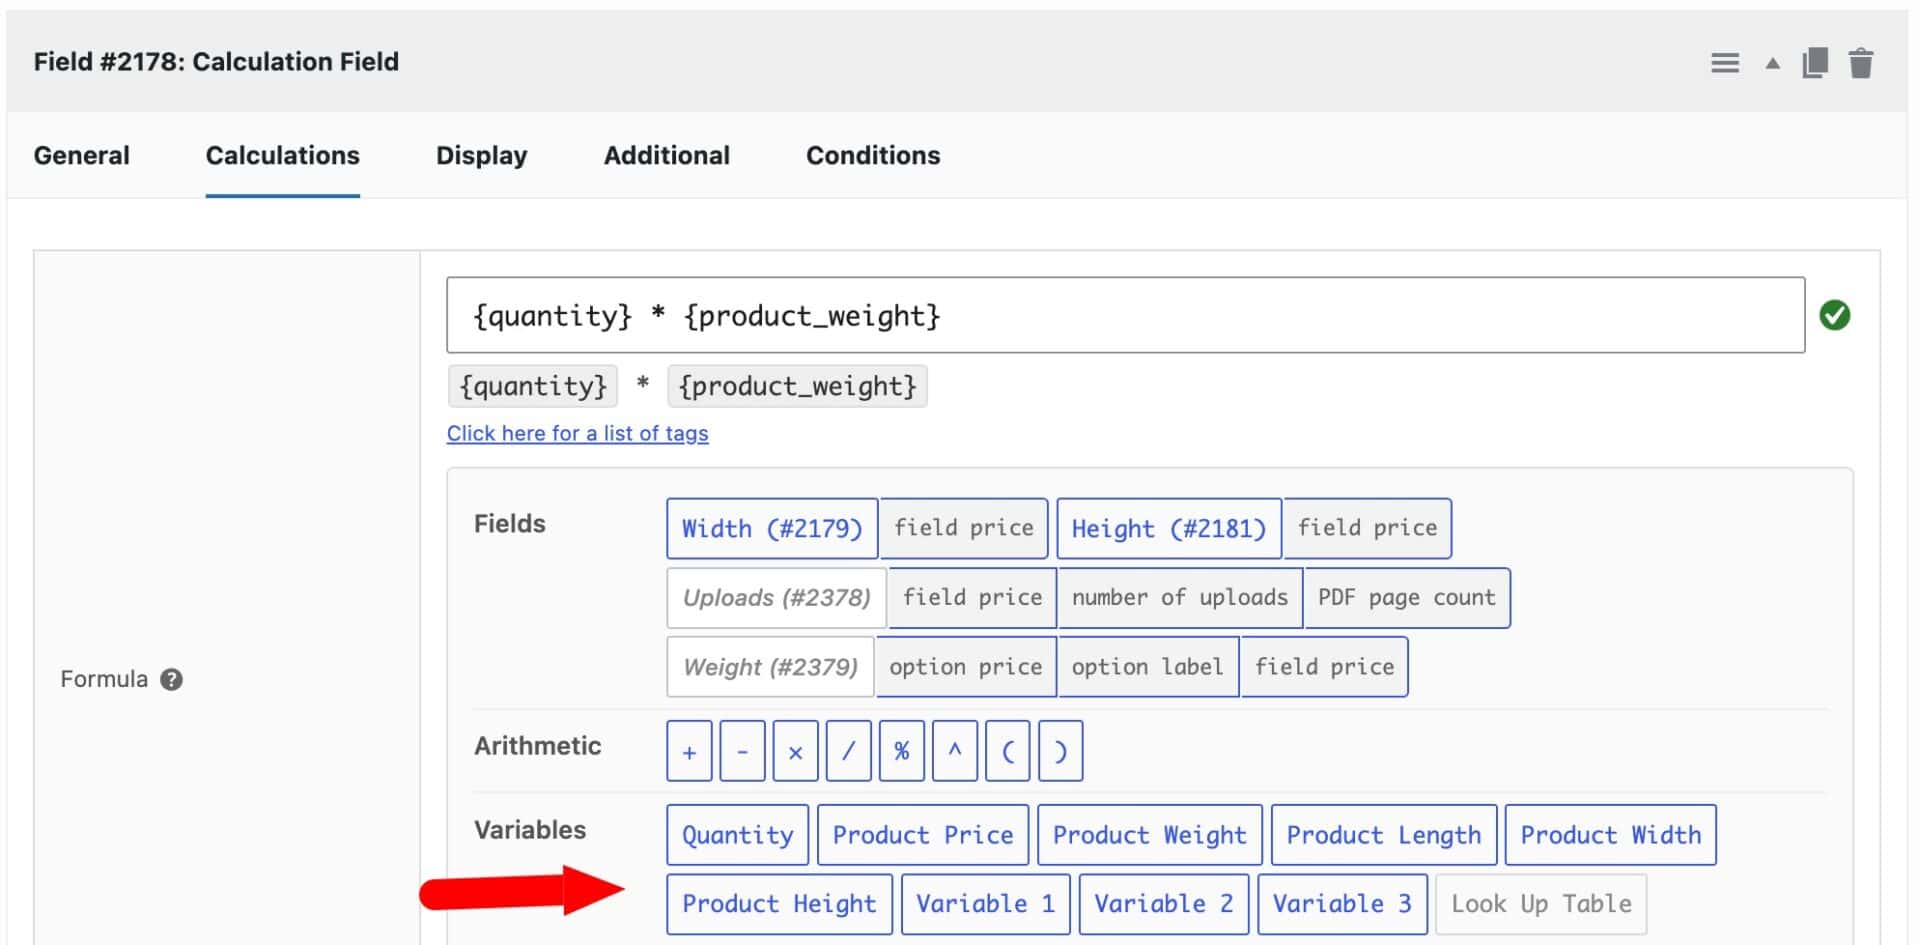Go to the Additional tab
This screenshot has height=945, width=1920.
[x=667, y=155]
